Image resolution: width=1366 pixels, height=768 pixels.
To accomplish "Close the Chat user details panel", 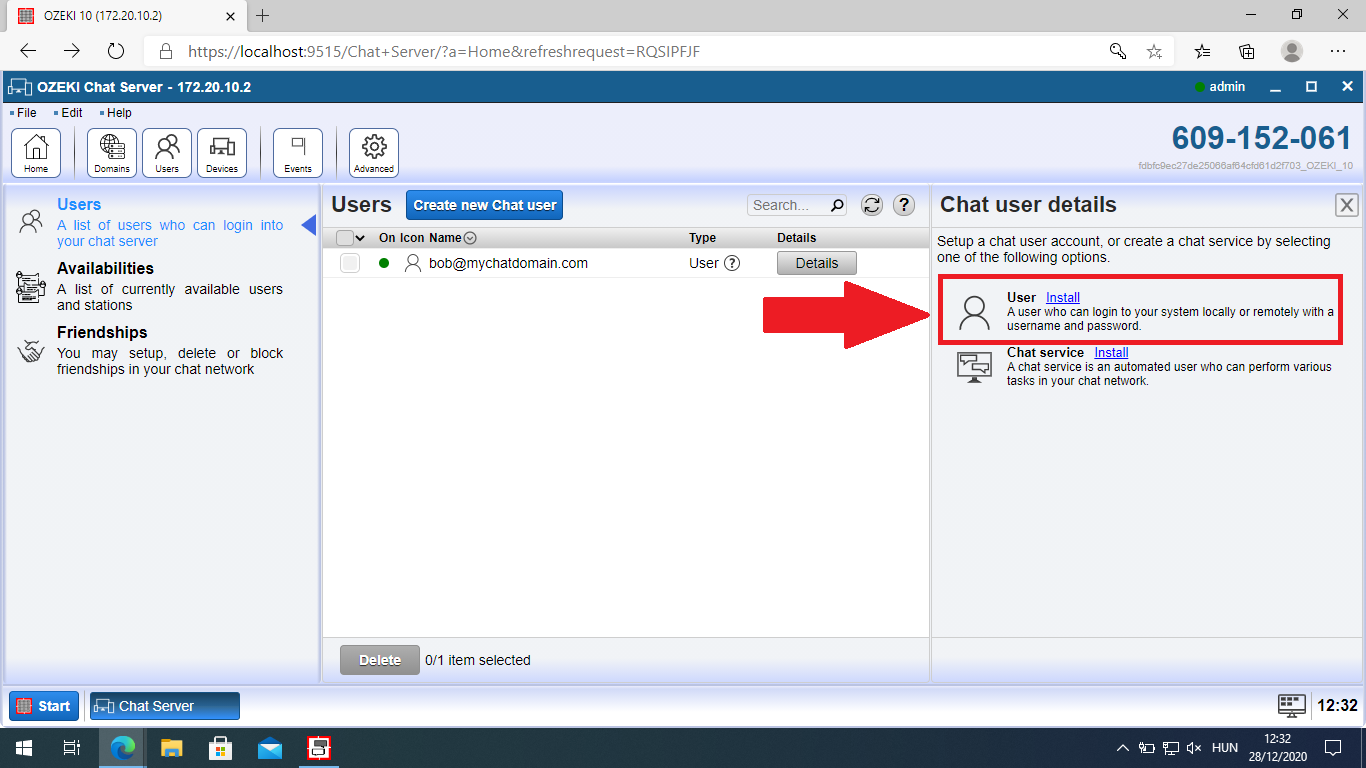I will (1347, 205).
